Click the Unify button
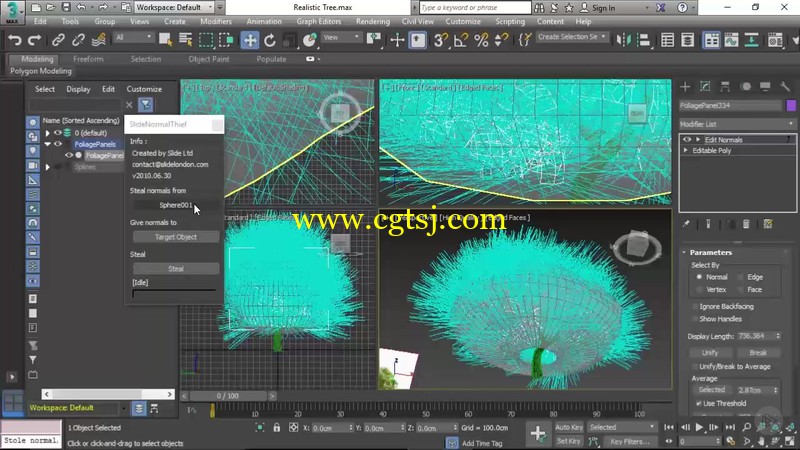Viewport: 800px width, 450px height. coord(710,353)
